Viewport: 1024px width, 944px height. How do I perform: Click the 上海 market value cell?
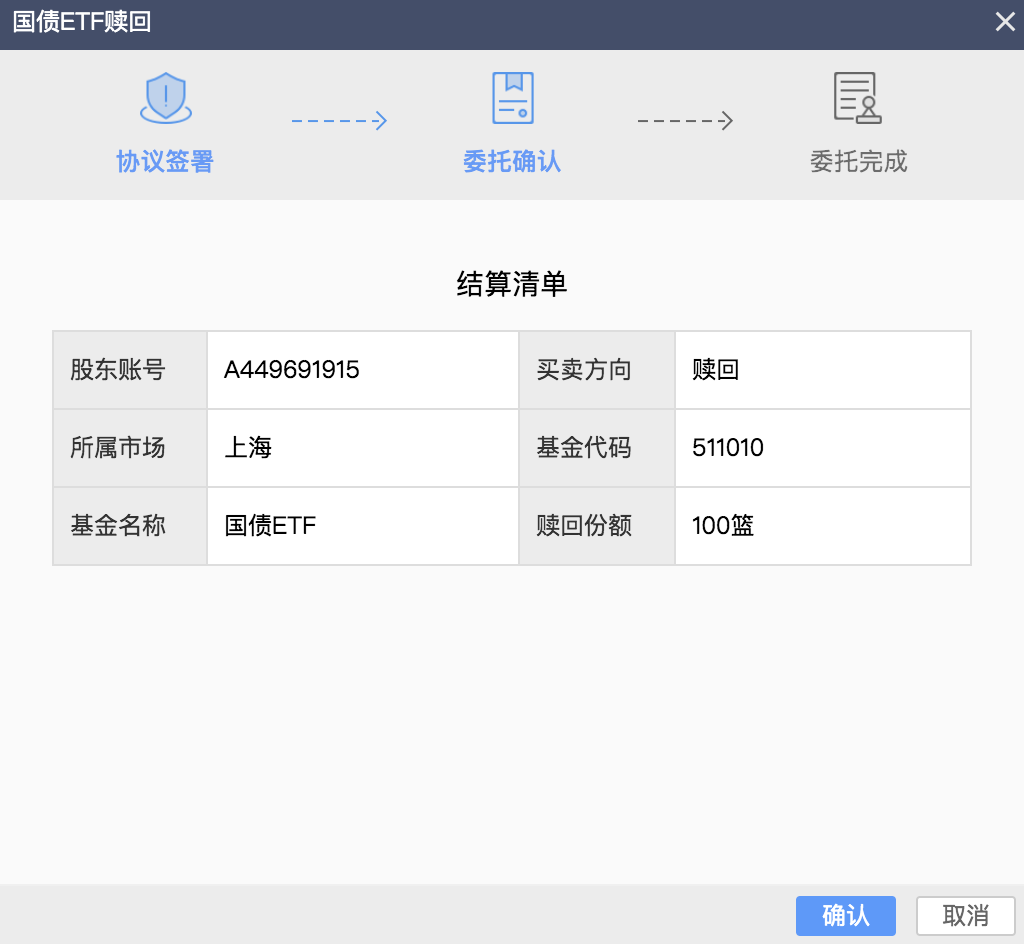[x=248, y=448]
